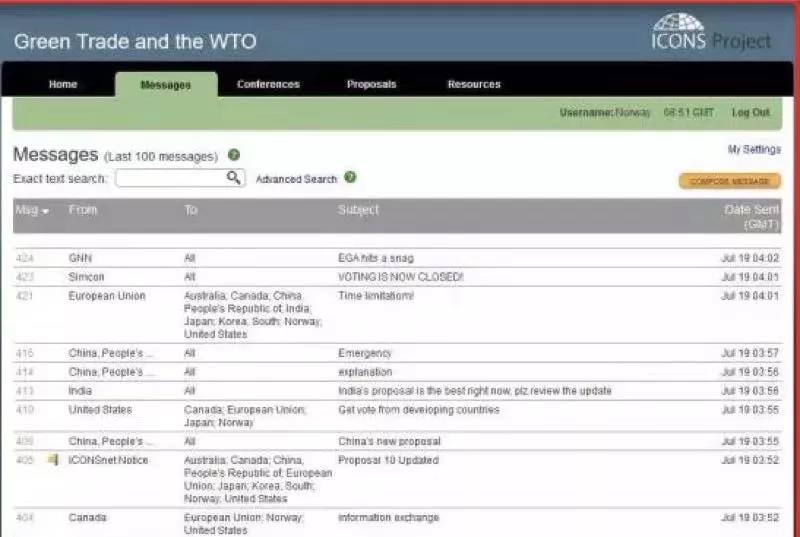The width and height of the screenshot is (800, 537).
Task: Sort by Msg column arrow
Action: click(x=45, y=211)
